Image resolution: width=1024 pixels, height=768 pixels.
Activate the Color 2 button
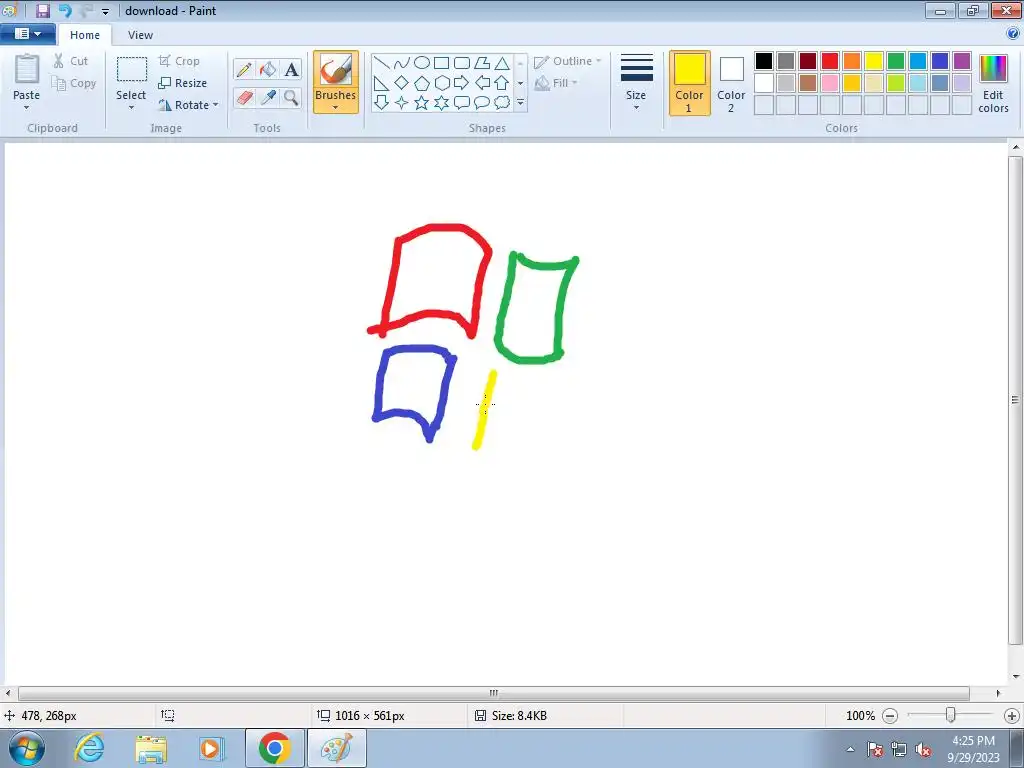(x=731, y=83)
